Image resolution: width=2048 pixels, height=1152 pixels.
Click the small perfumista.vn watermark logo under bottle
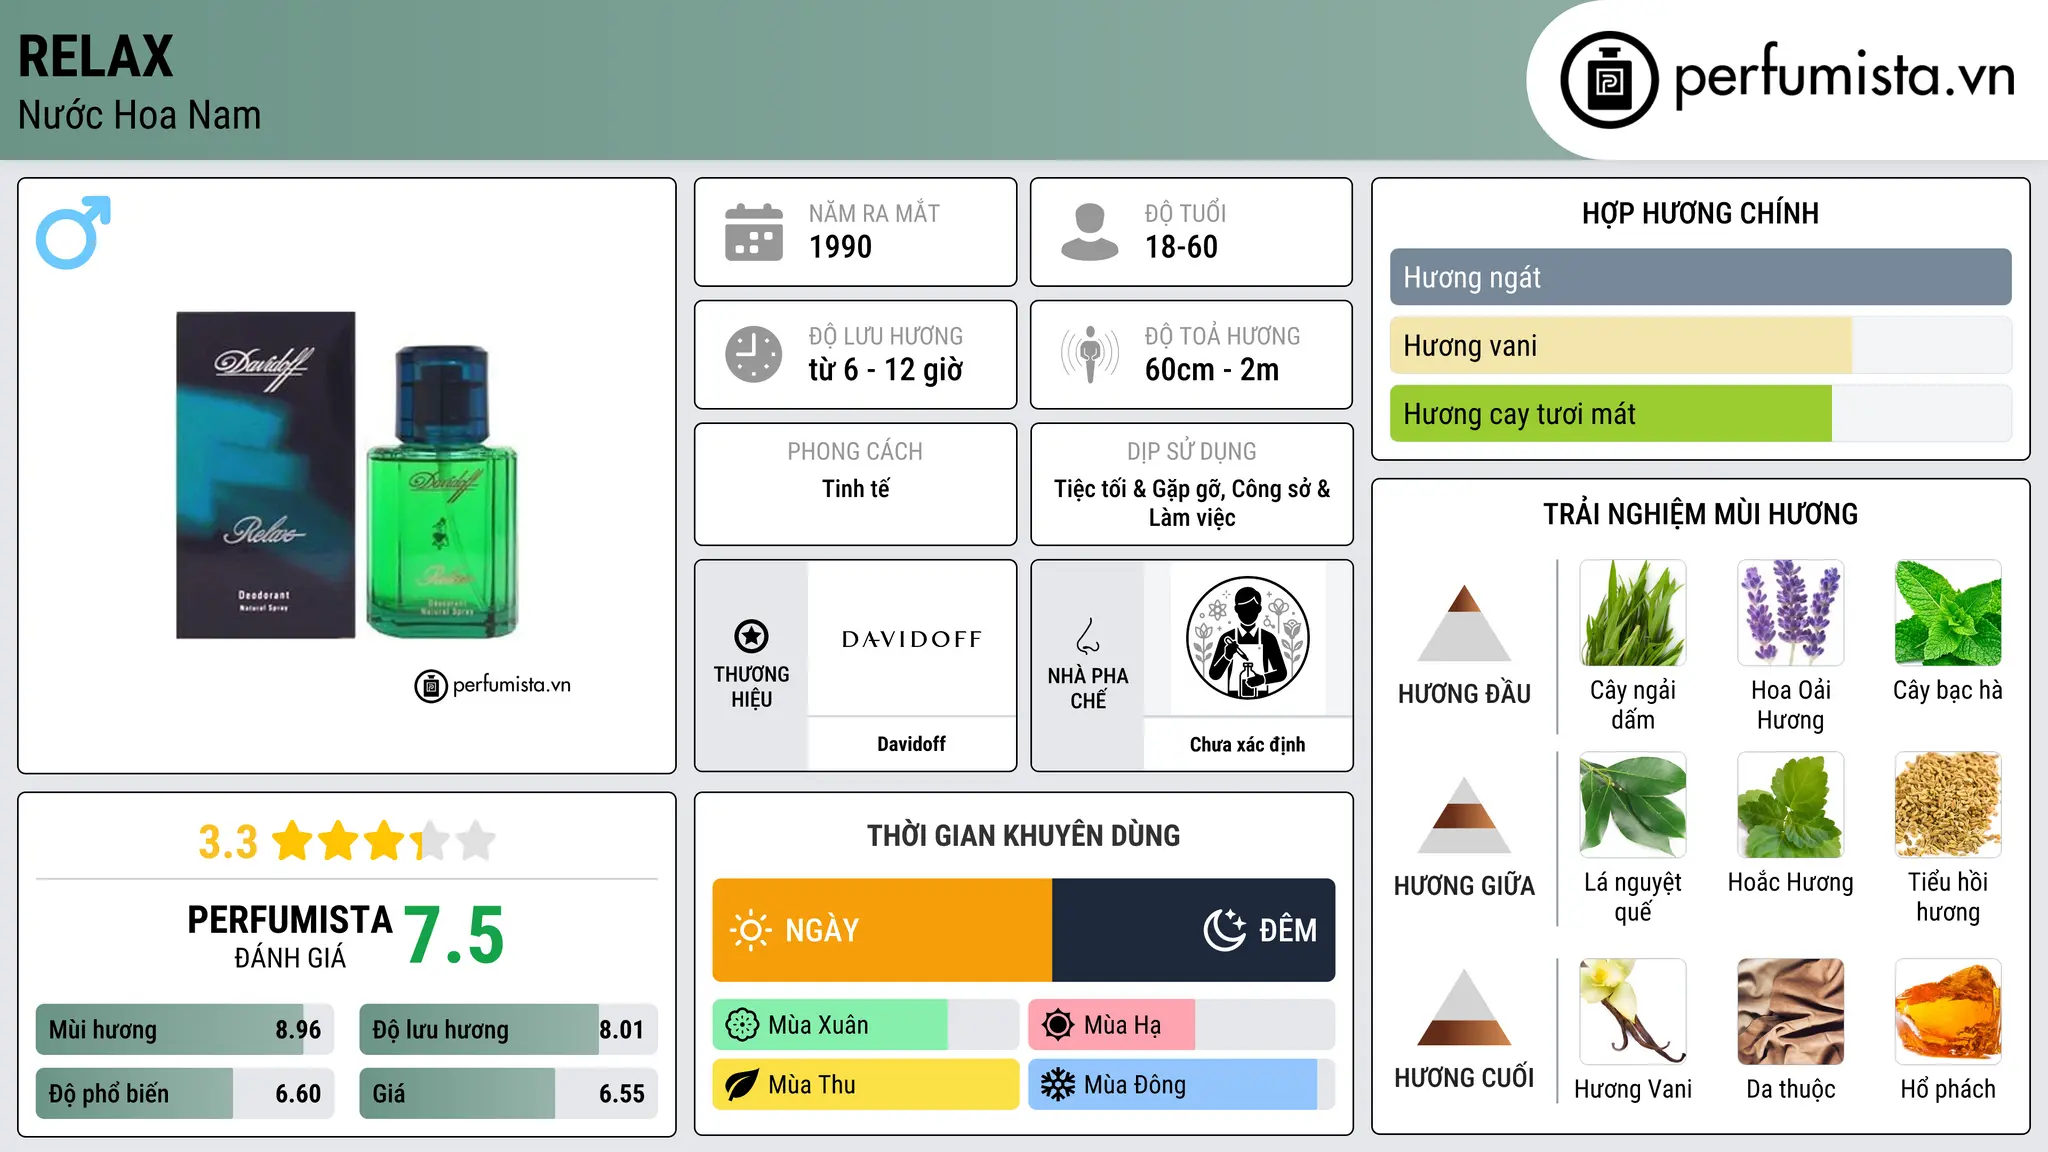click(x=493, y=686)
